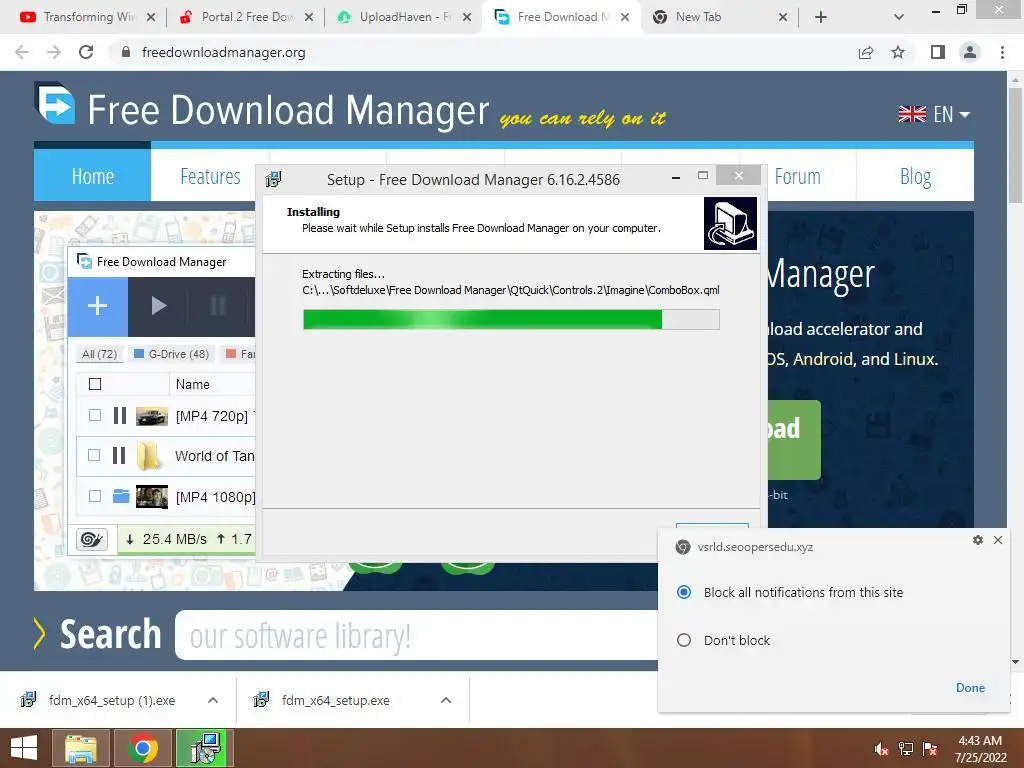1024x768 pixels.
Task: Select the All (72) filter in FDM preview
Action: click(99, 354)
